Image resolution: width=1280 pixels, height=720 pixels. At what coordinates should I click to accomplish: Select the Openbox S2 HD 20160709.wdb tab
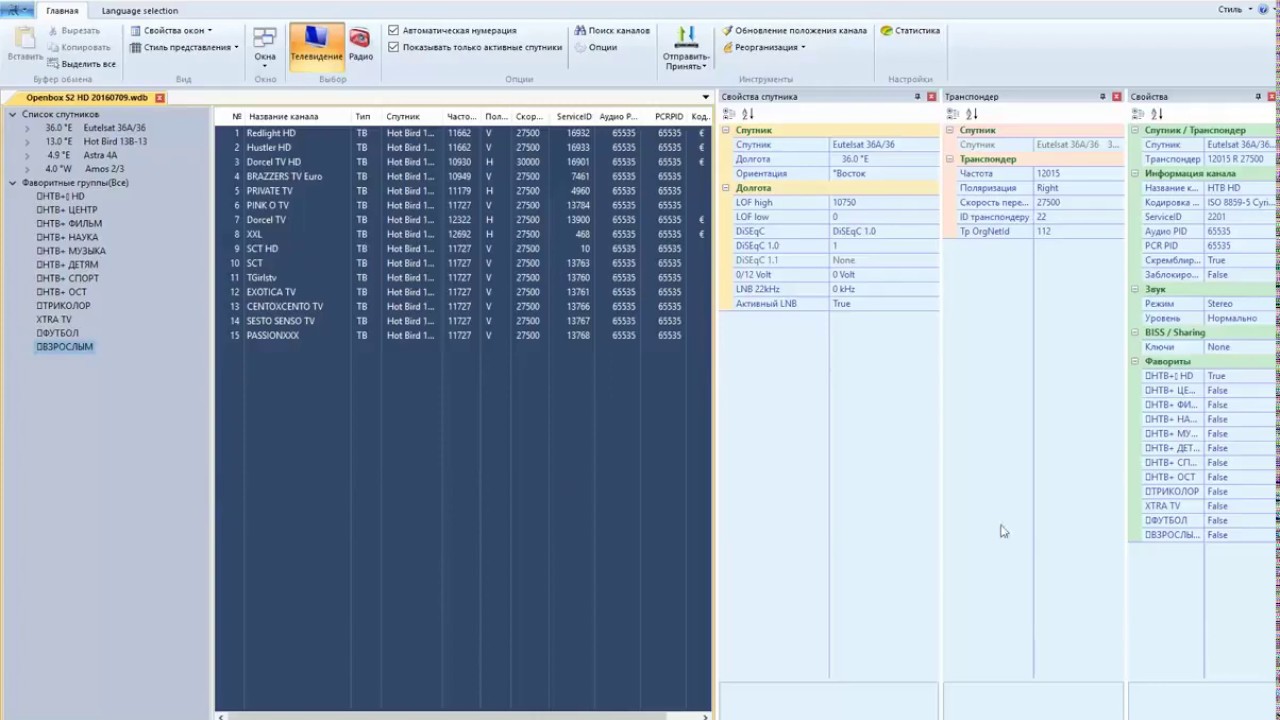(x=86, y=98)
